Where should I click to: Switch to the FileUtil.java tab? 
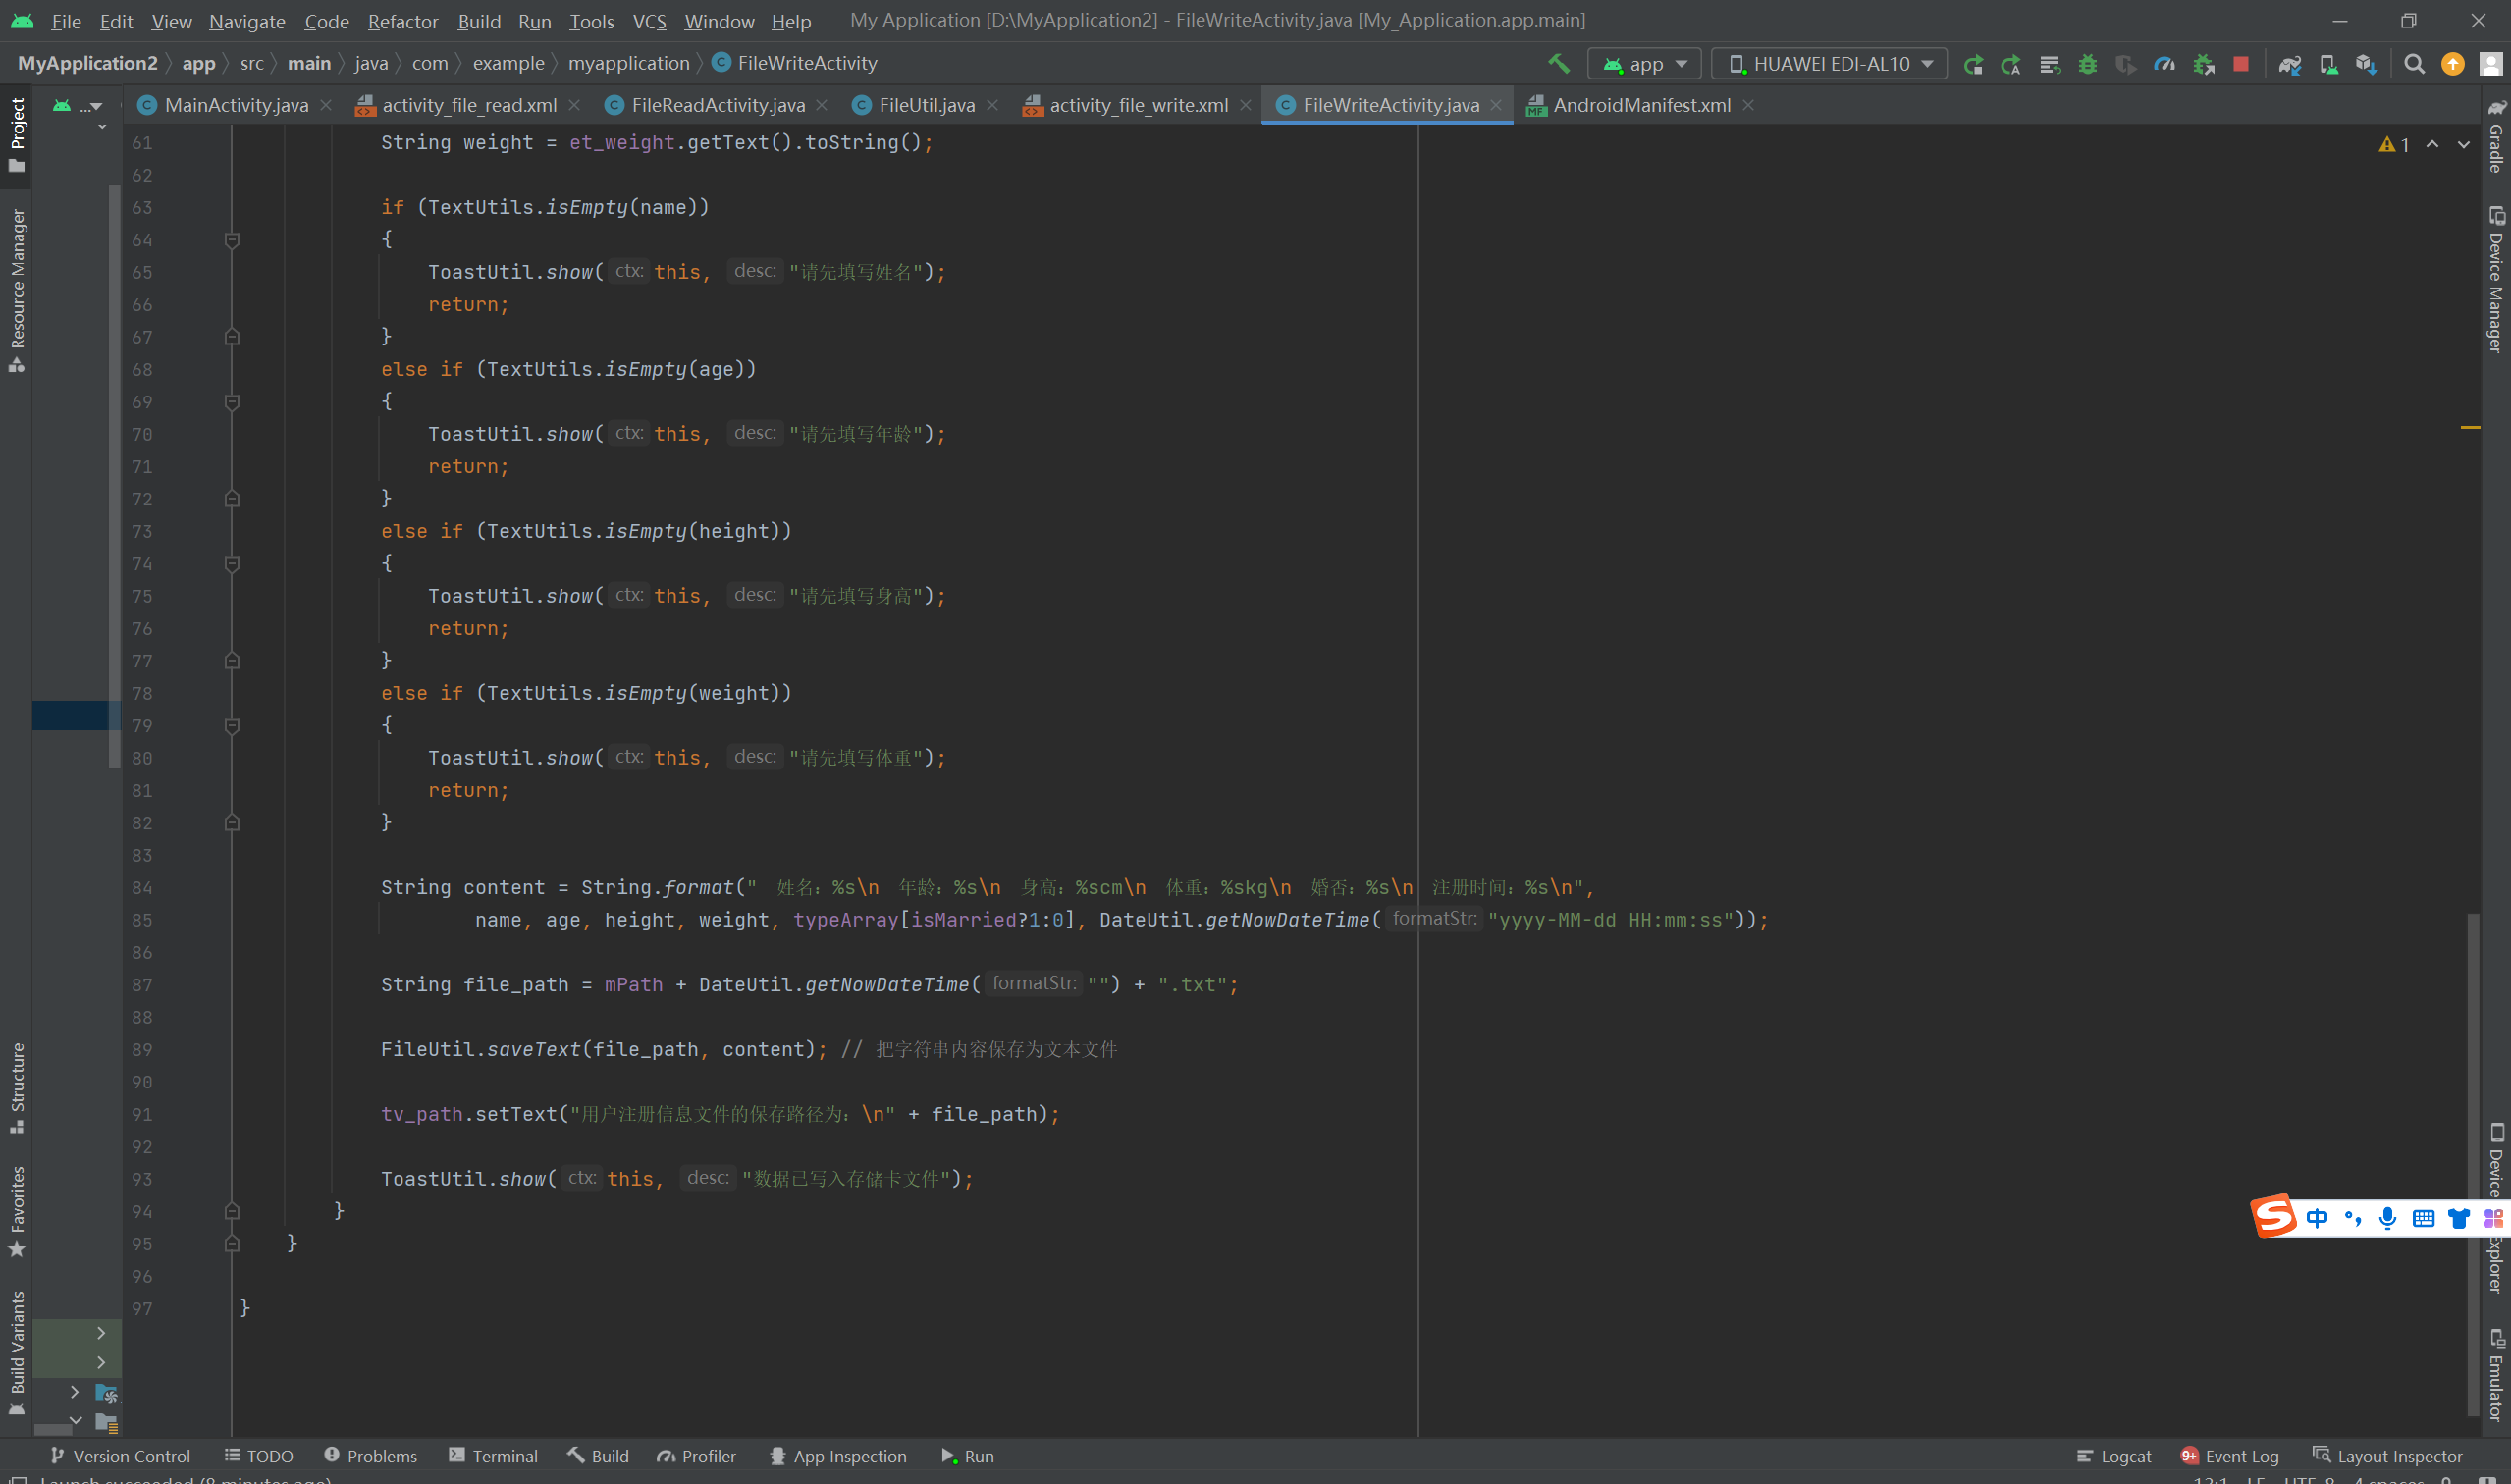926,105
